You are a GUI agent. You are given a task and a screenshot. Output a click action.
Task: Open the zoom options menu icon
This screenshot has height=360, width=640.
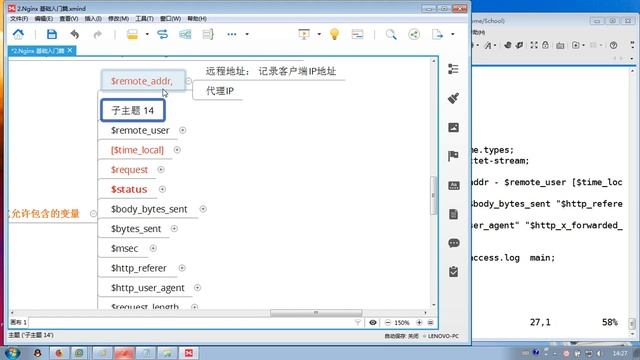coord(430,322)
